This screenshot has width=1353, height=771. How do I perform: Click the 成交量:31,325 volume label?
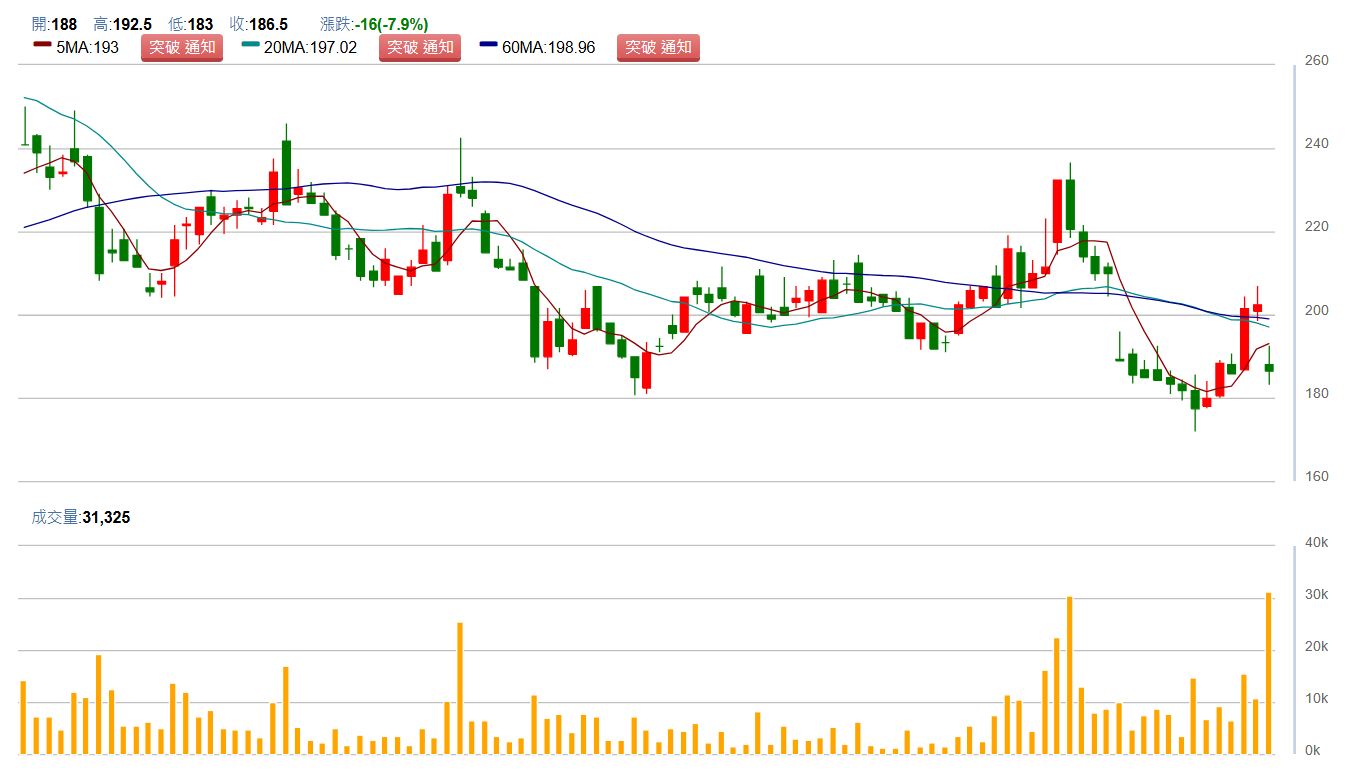point(81,517)
